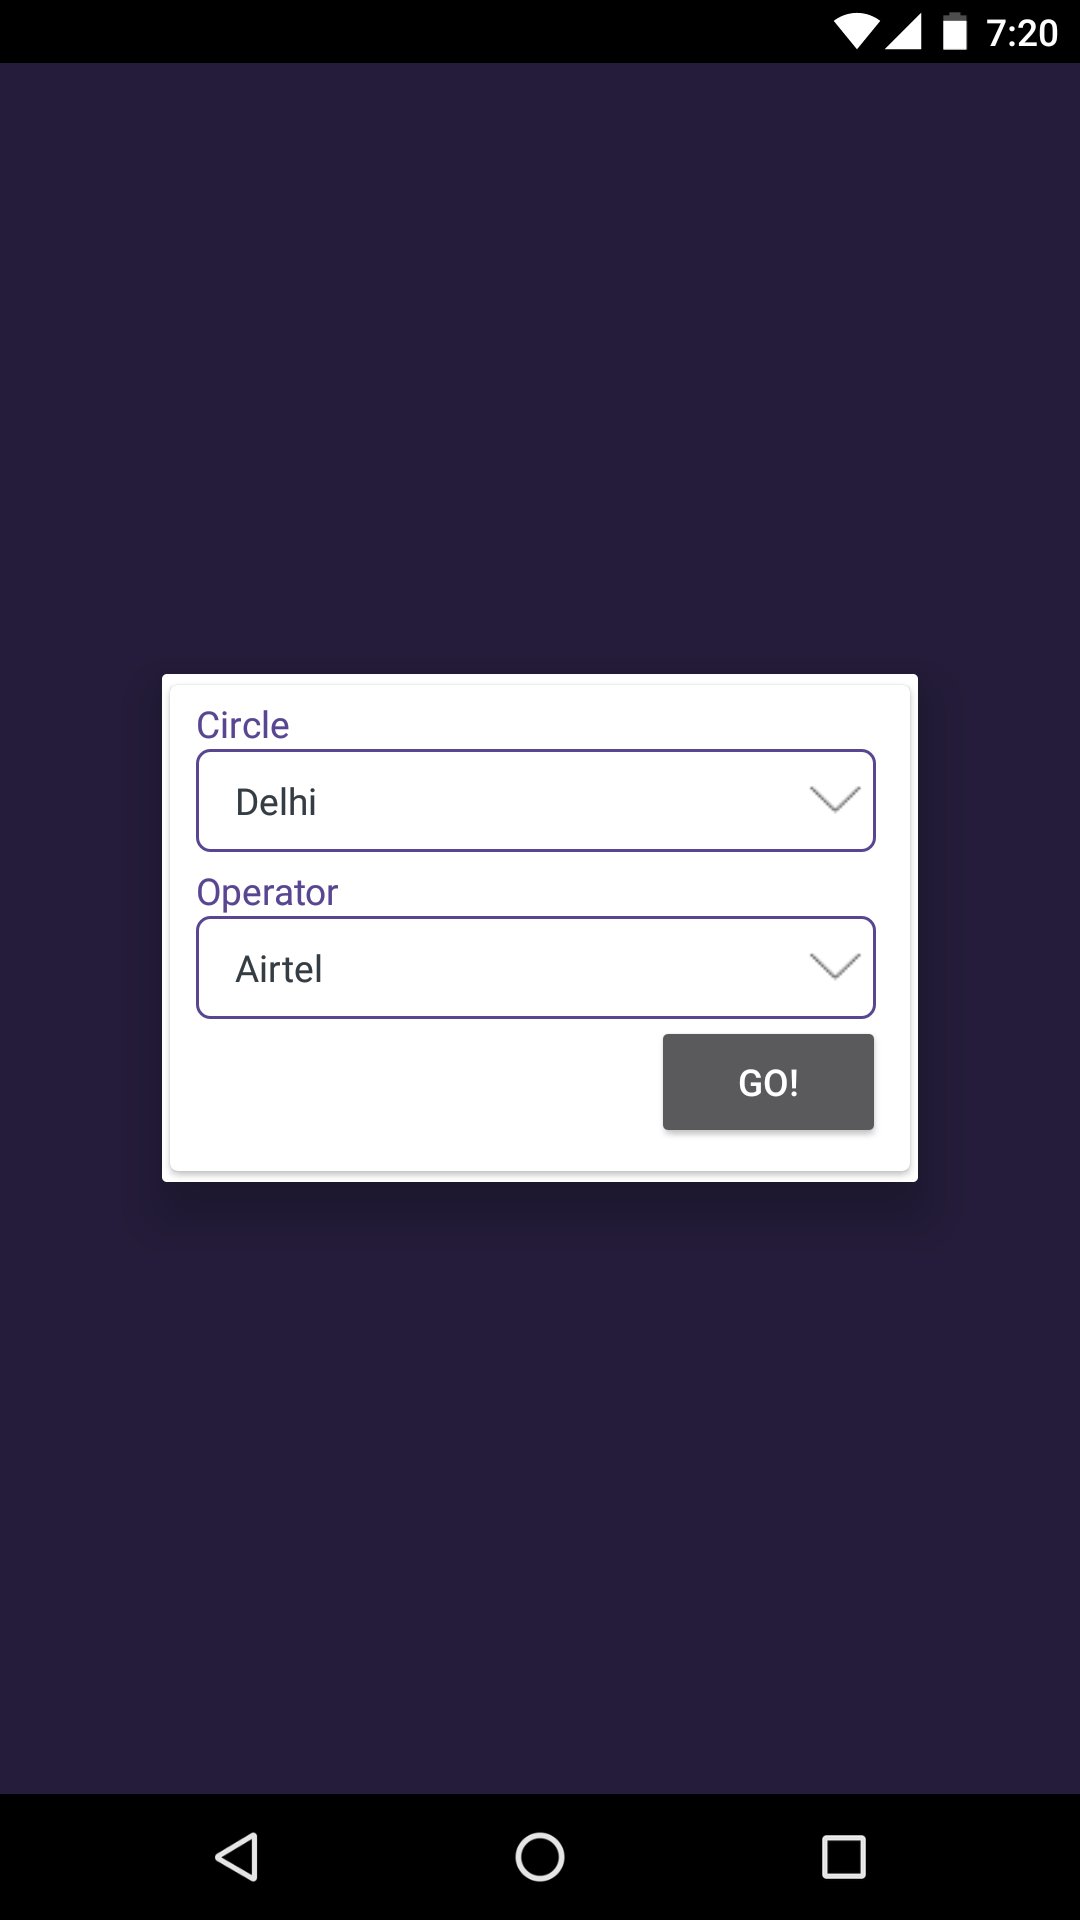
Task: Select the Airtel operator value
Action: point(279,967)
